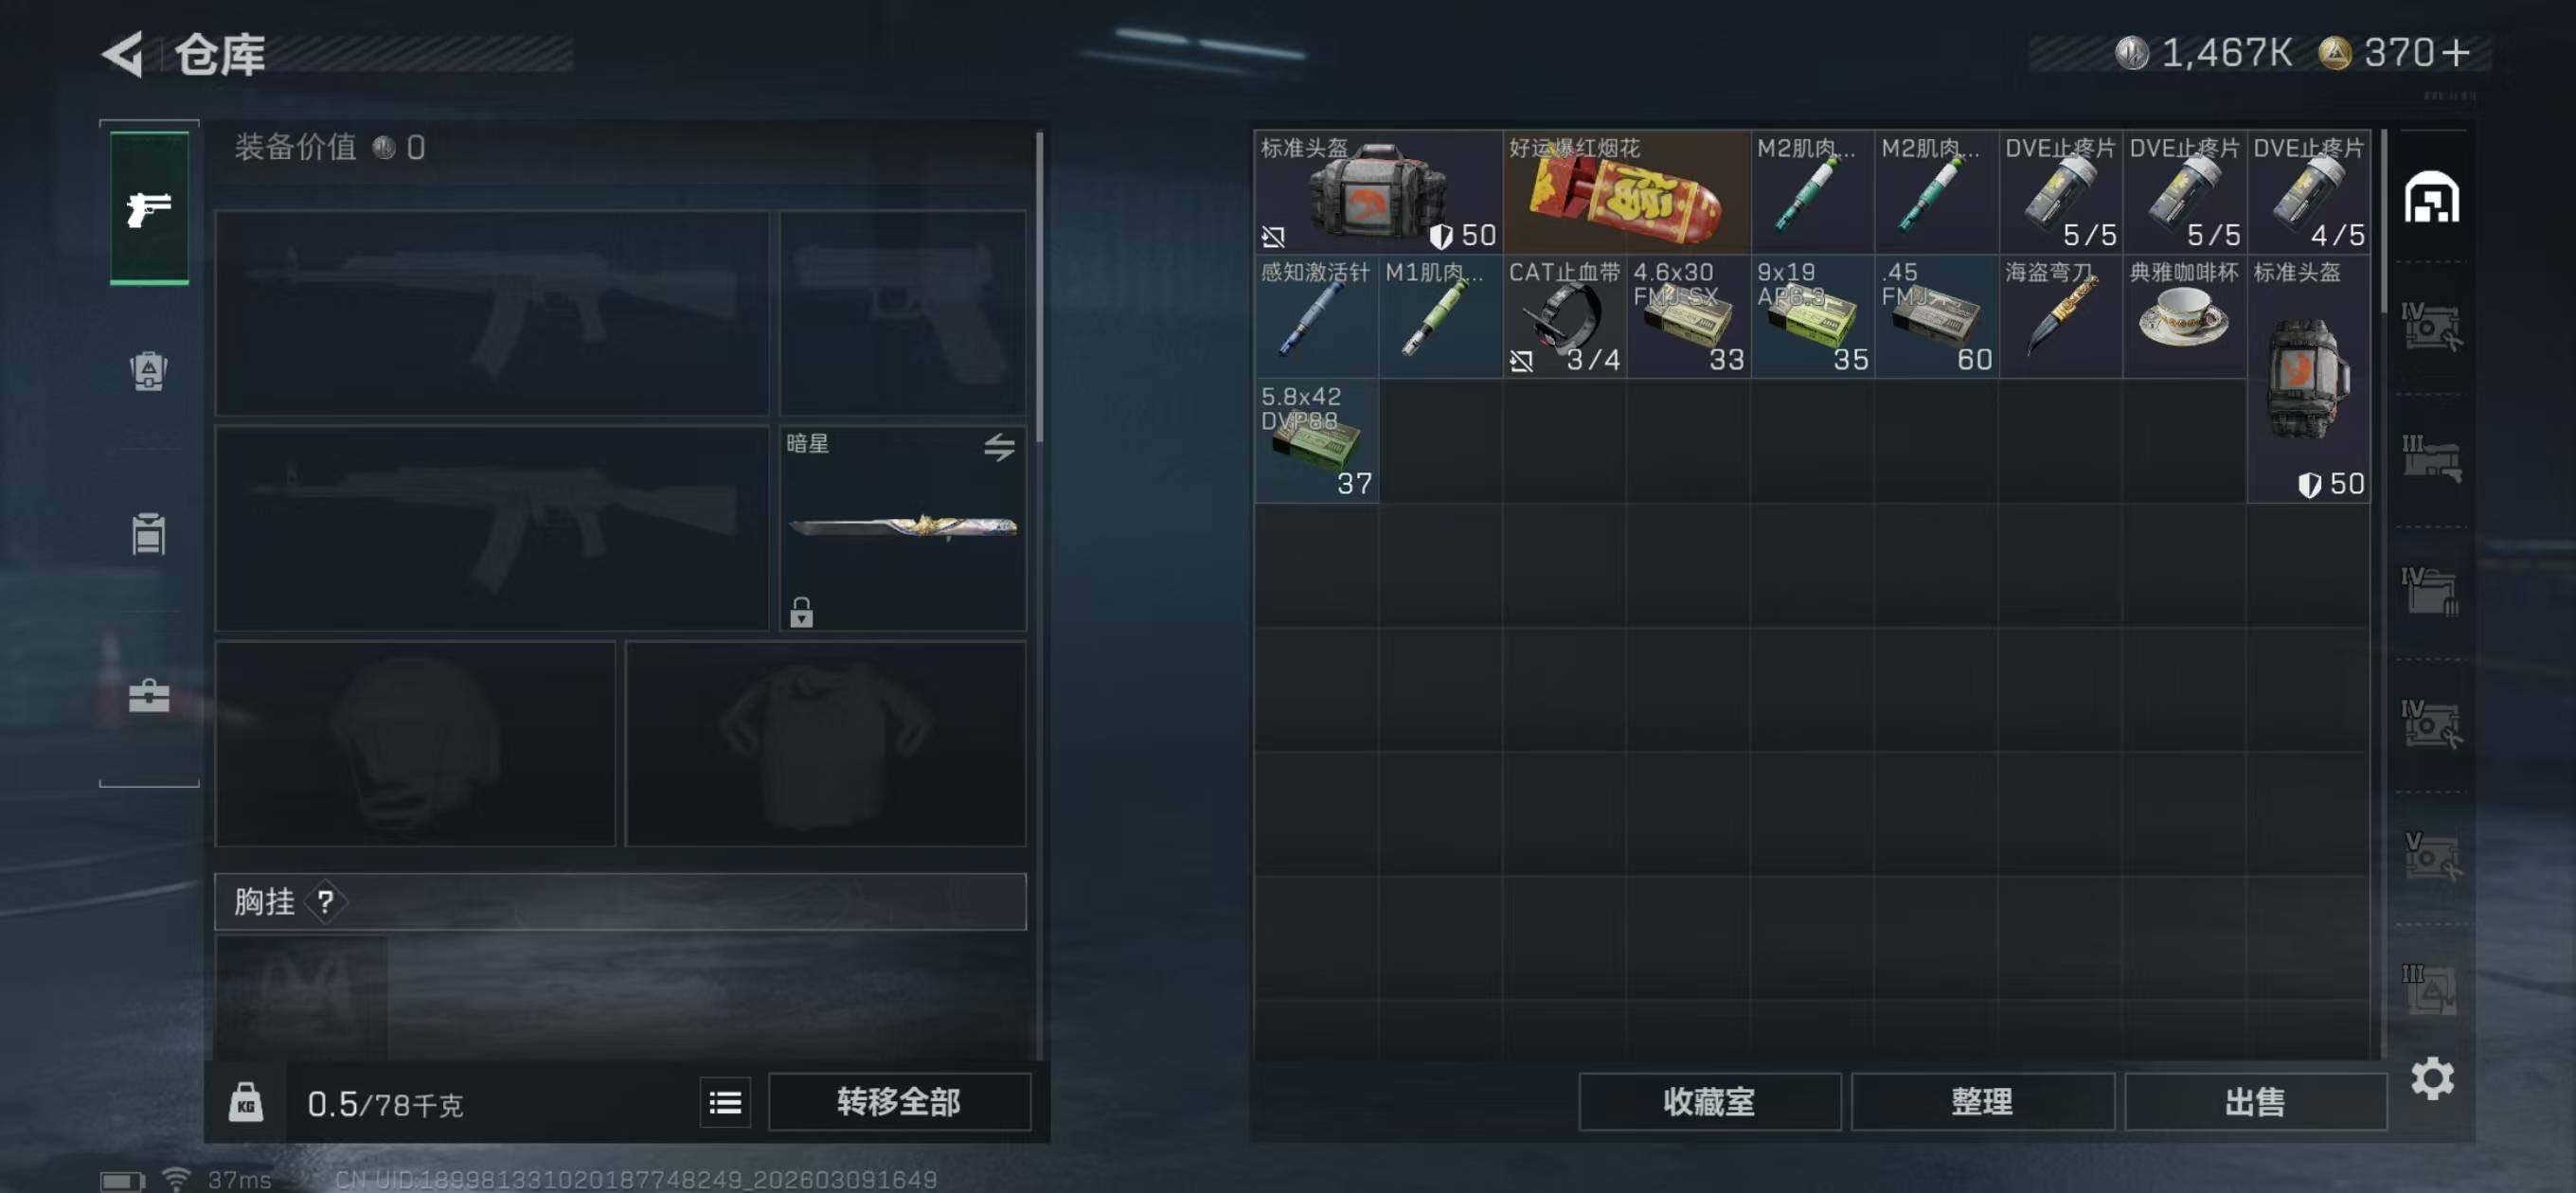This screenshot has height=1193, width=2576.
Task: Select the main warehouse storage icon
Action: point(2432,197)
